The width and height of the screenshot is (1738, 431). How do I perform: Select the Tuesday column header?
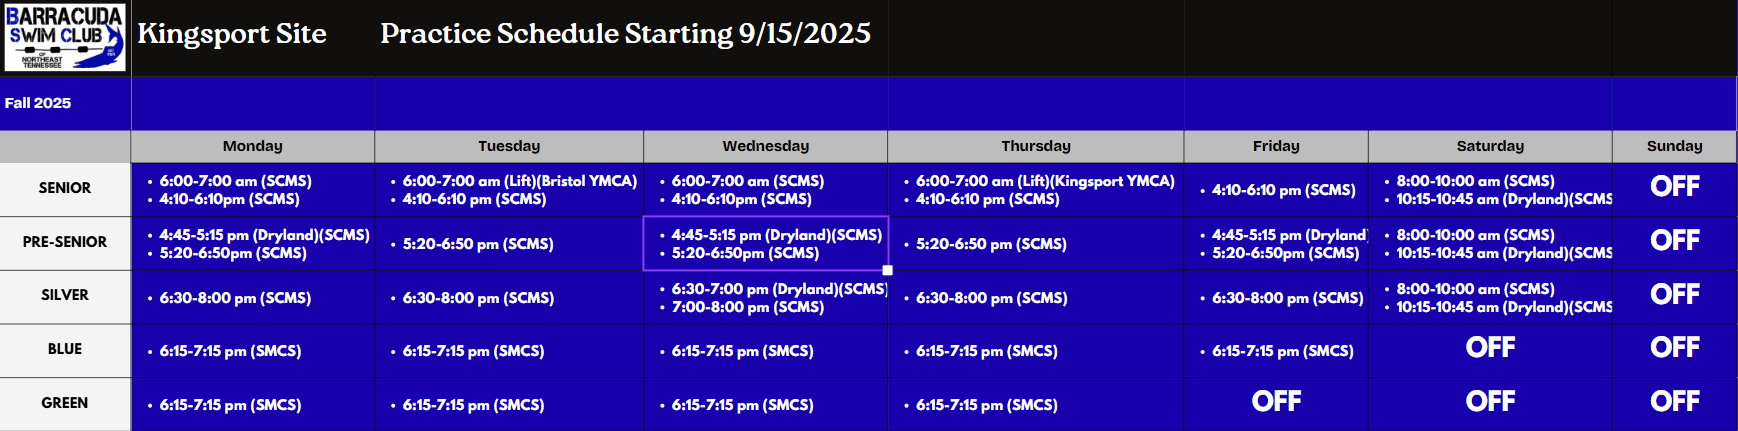click(509, 146)
